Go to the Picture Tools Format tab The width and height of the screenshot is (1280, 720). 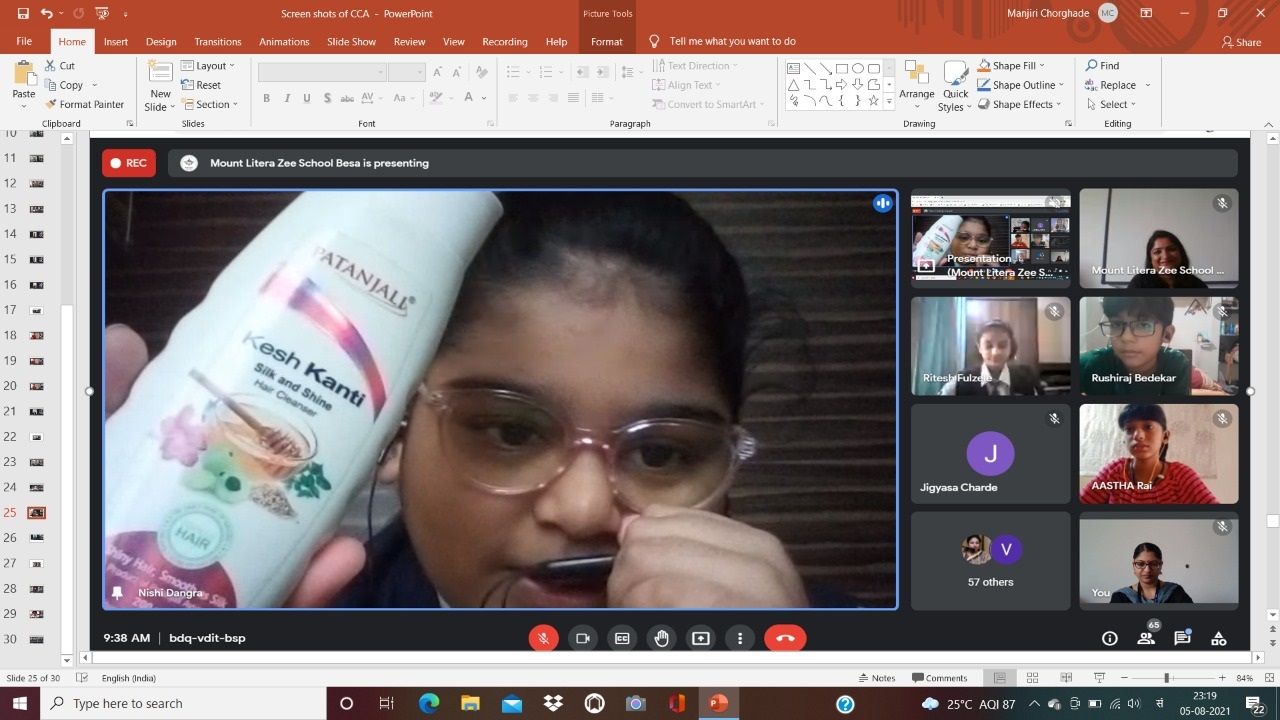(x=607, y=42)
